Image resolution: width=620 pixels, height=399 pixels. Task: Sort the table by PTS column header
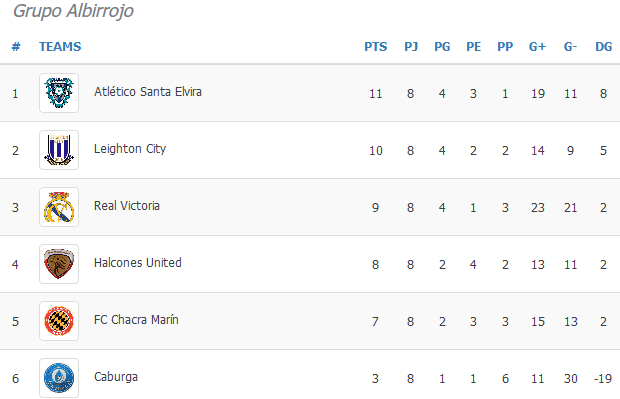(x=376, y=47)
